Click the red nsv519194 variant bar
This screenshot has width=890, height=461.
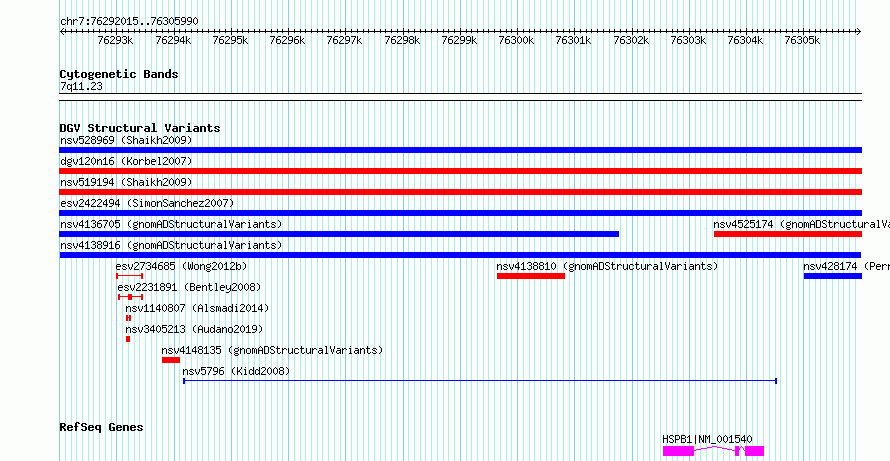pyautogui.click(x=461, y=192)
